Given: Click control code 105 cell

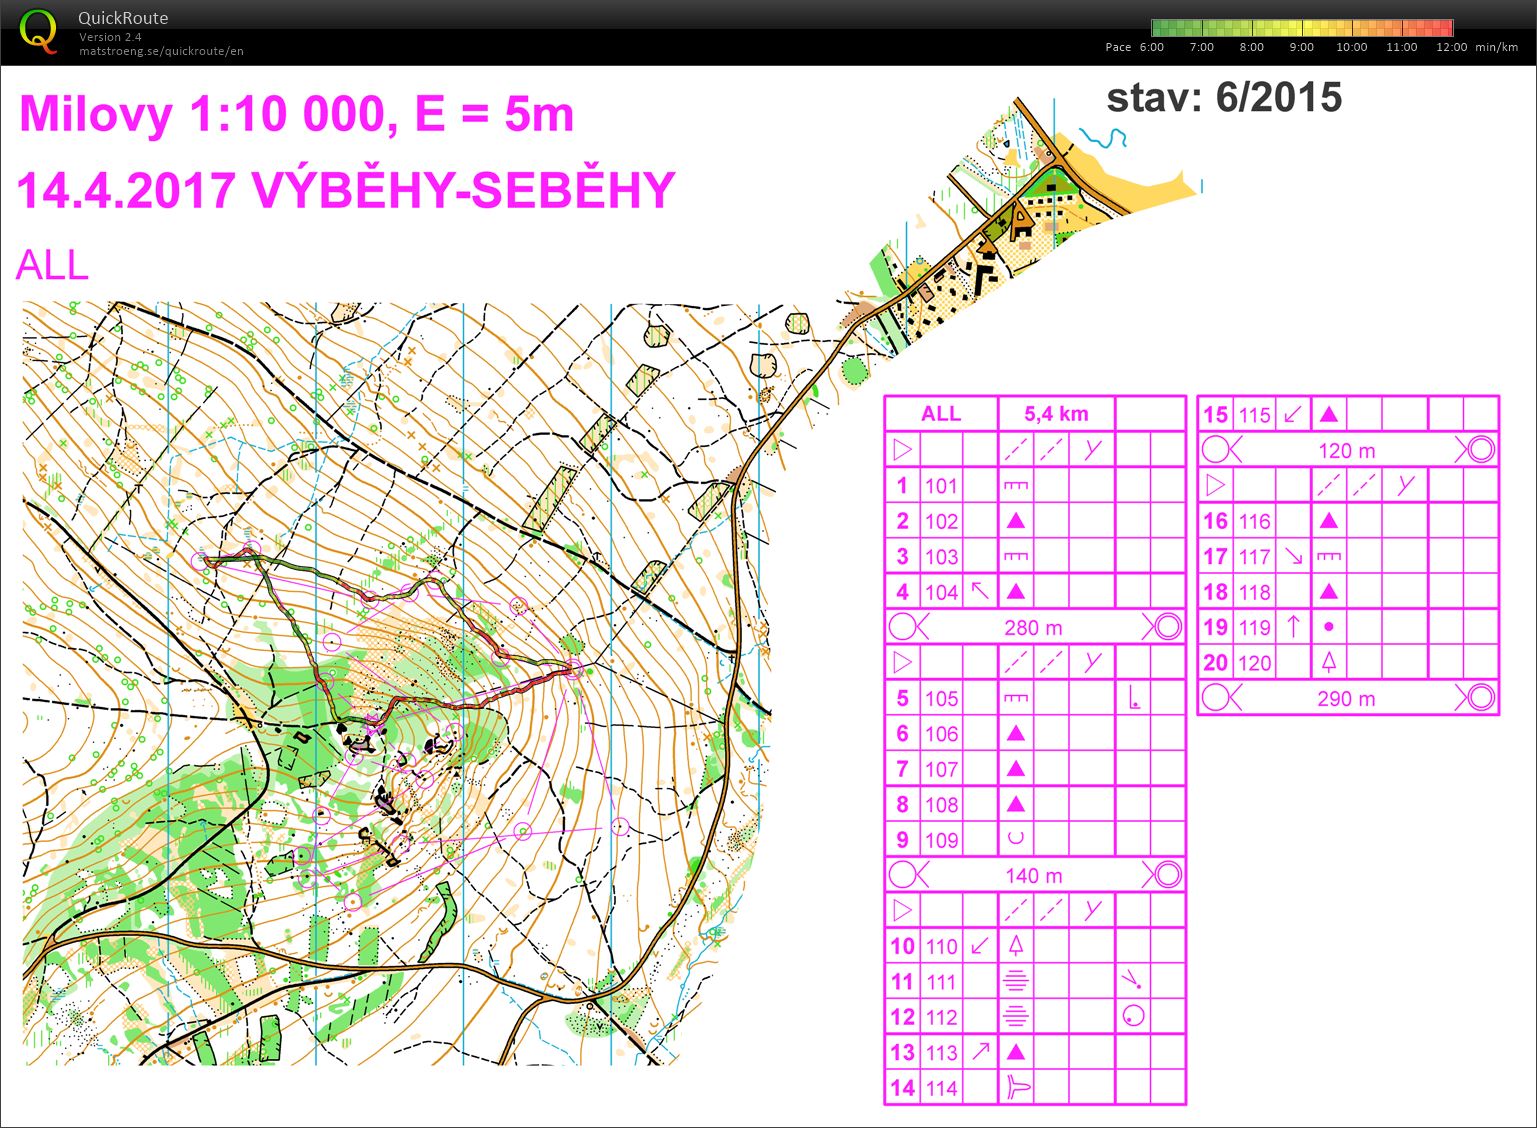Looking at the screenshot, I should click(x=941, y=698).
